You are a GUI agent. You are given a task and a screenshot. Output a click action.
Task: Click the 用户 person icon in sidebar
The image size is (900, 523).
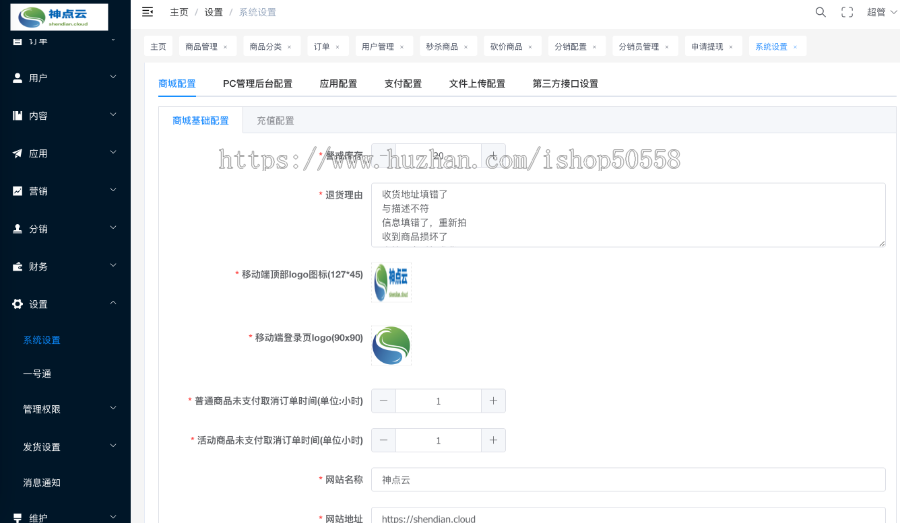tap(17, 78)
